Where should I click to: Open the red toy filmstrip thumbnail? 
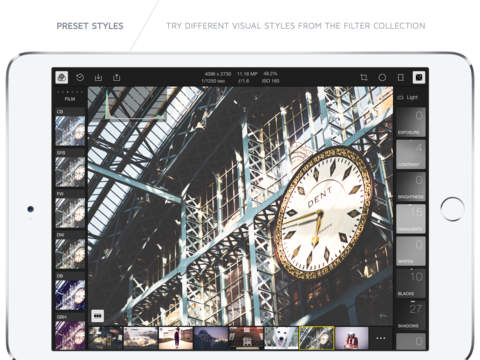[x=352, y=338]
